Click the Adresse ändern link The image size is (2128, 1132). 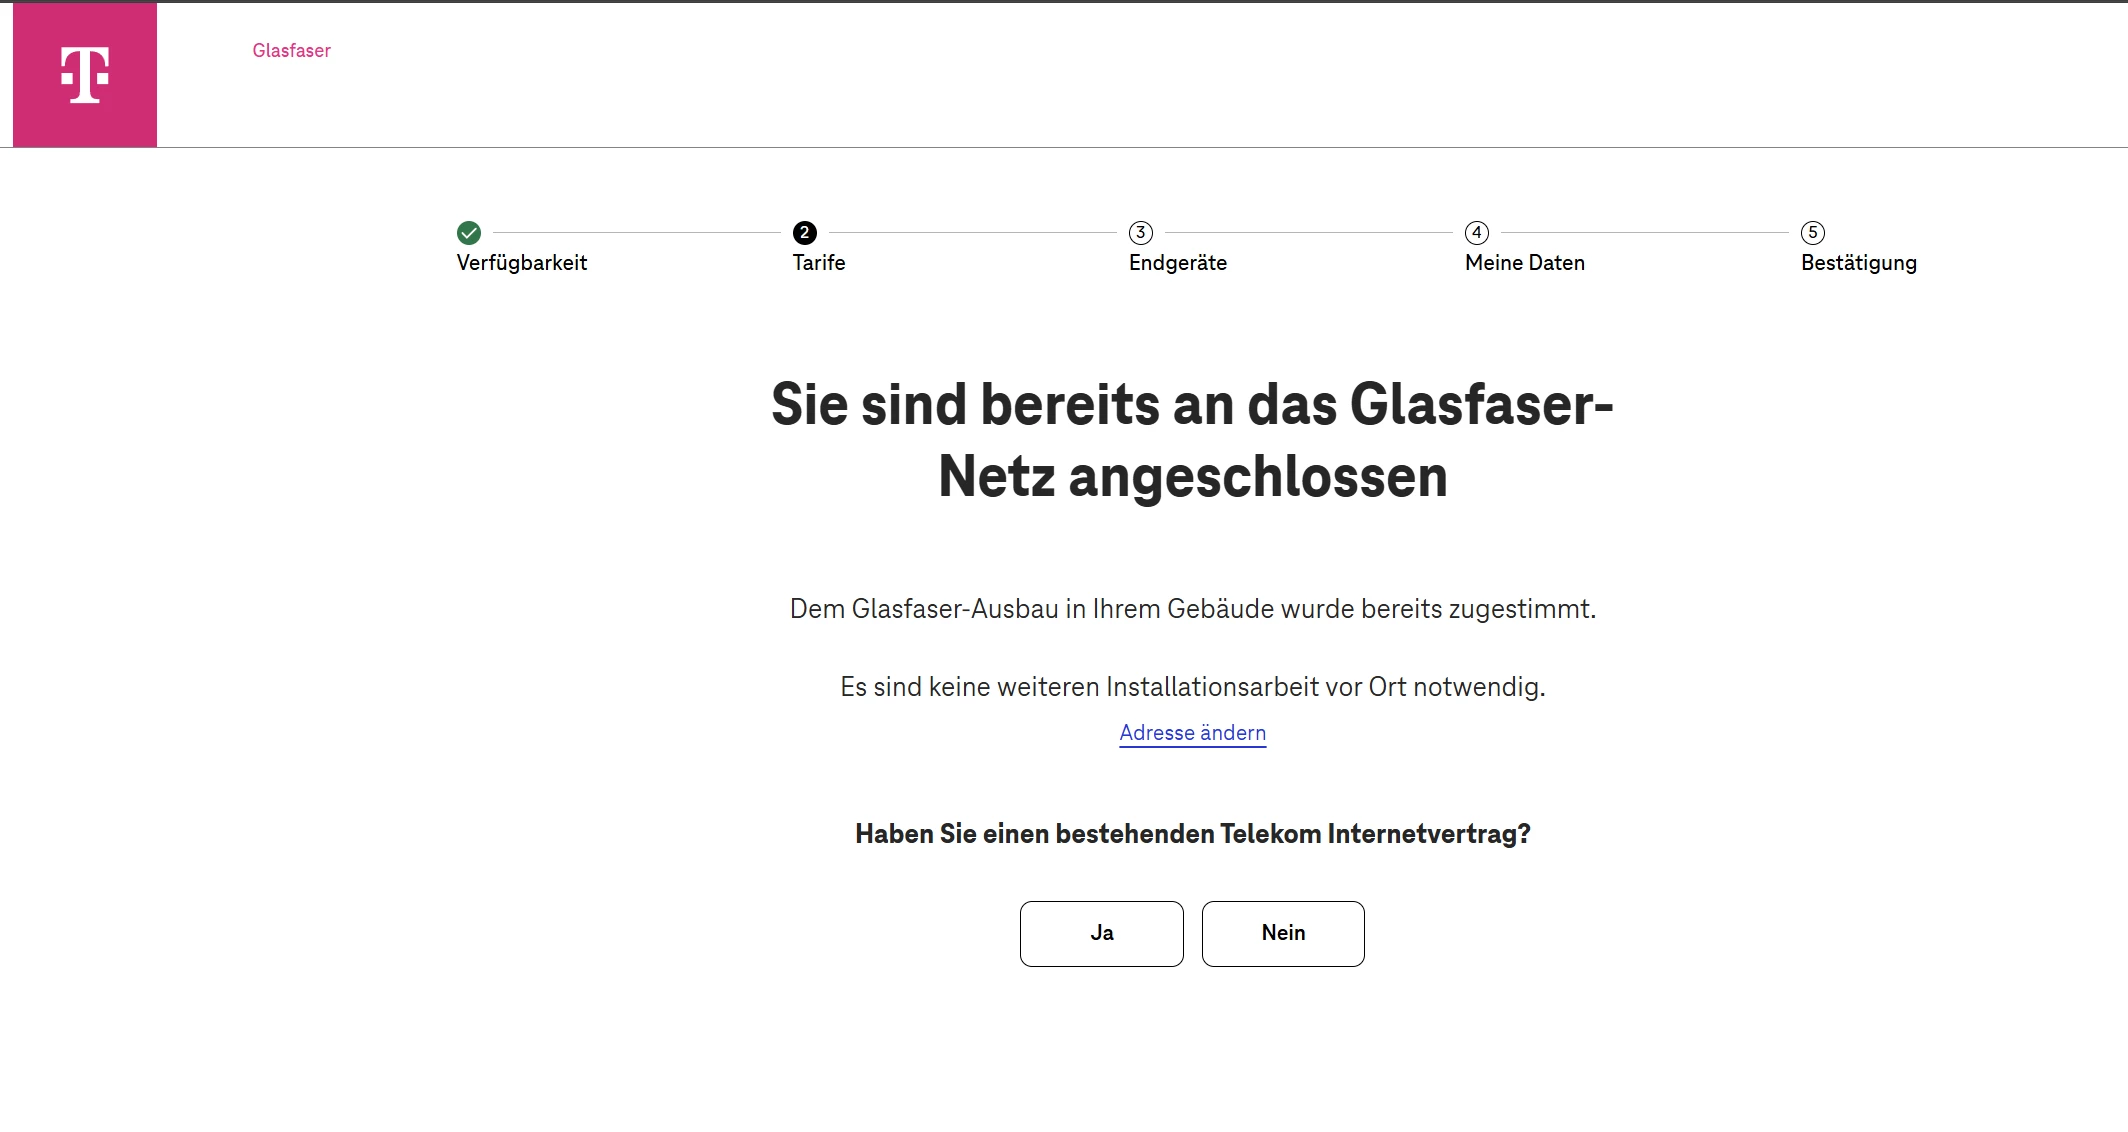coord(1192,733)
